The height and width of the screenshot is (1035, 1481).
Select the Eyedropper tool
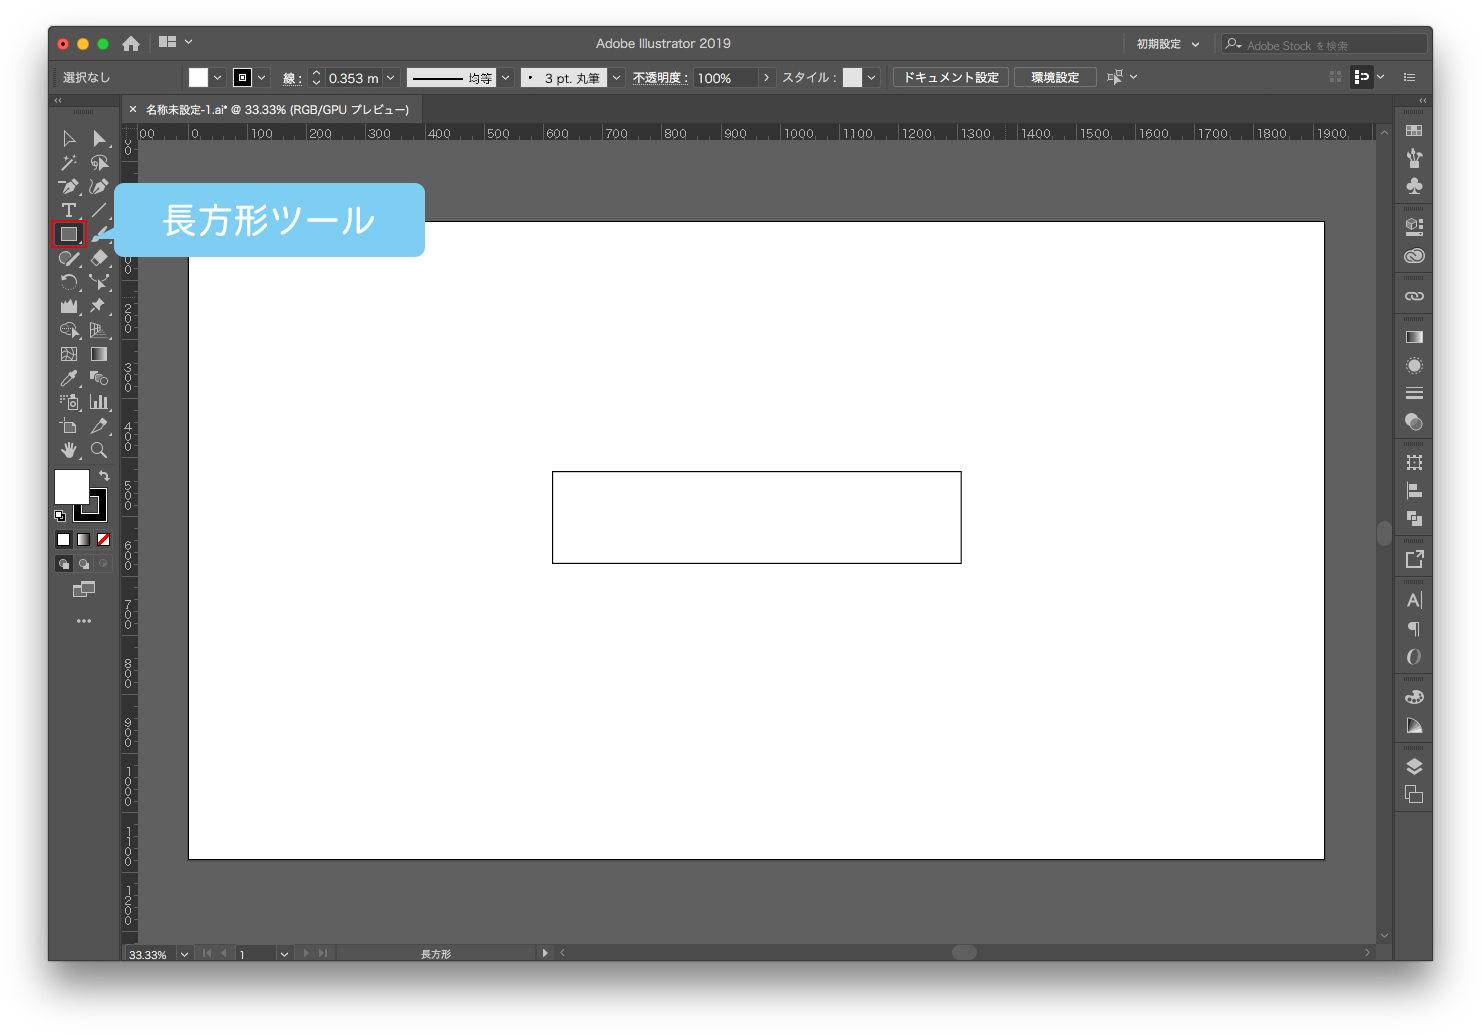click(69, 378)
